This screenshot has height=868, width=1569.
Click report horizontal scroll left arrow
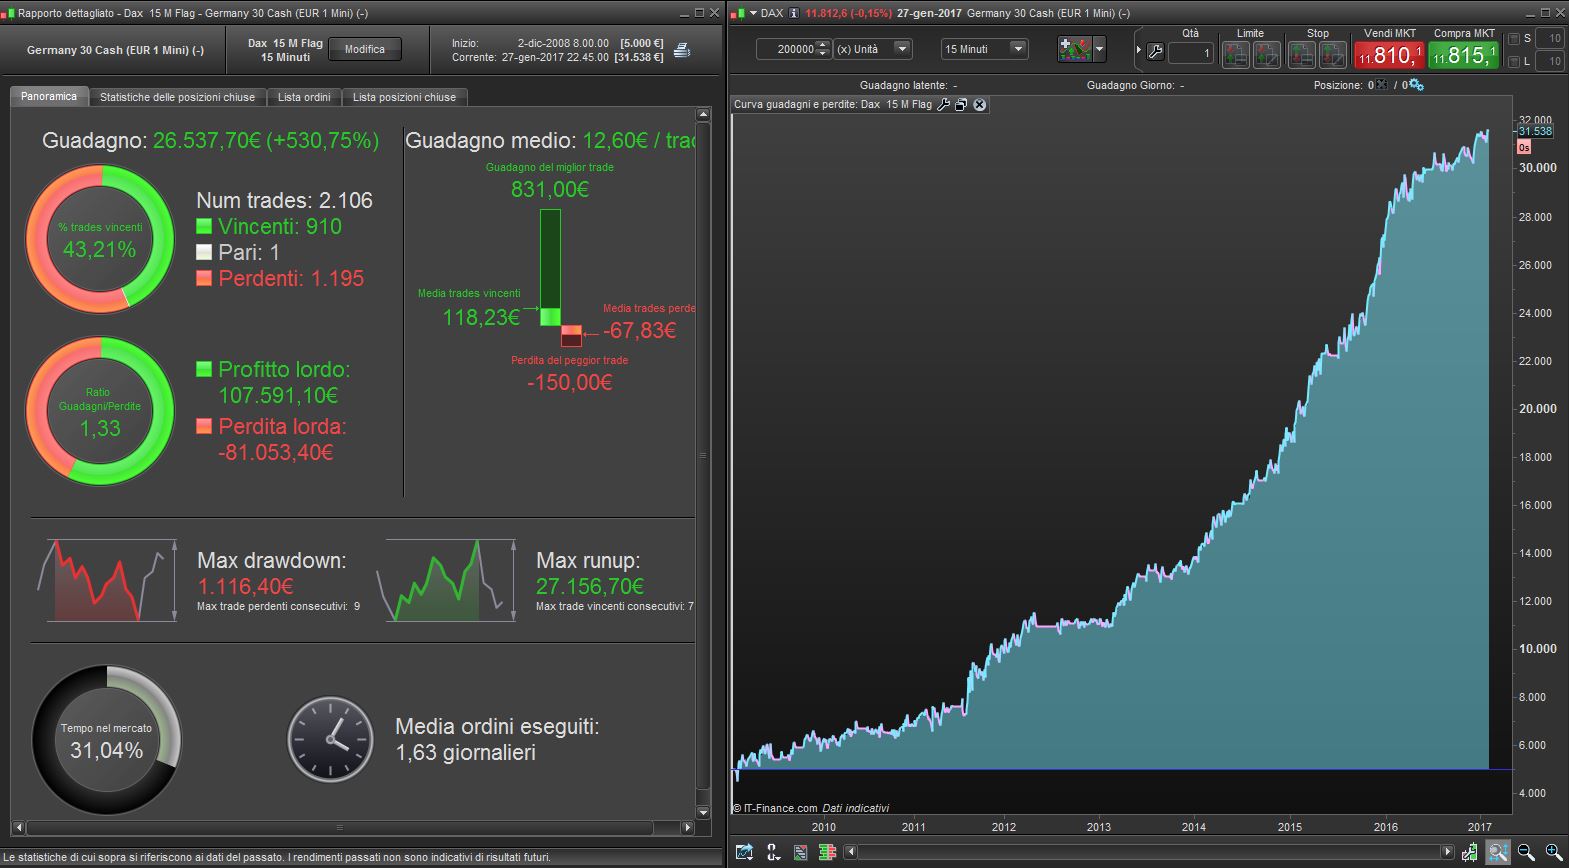coord(18,828)
